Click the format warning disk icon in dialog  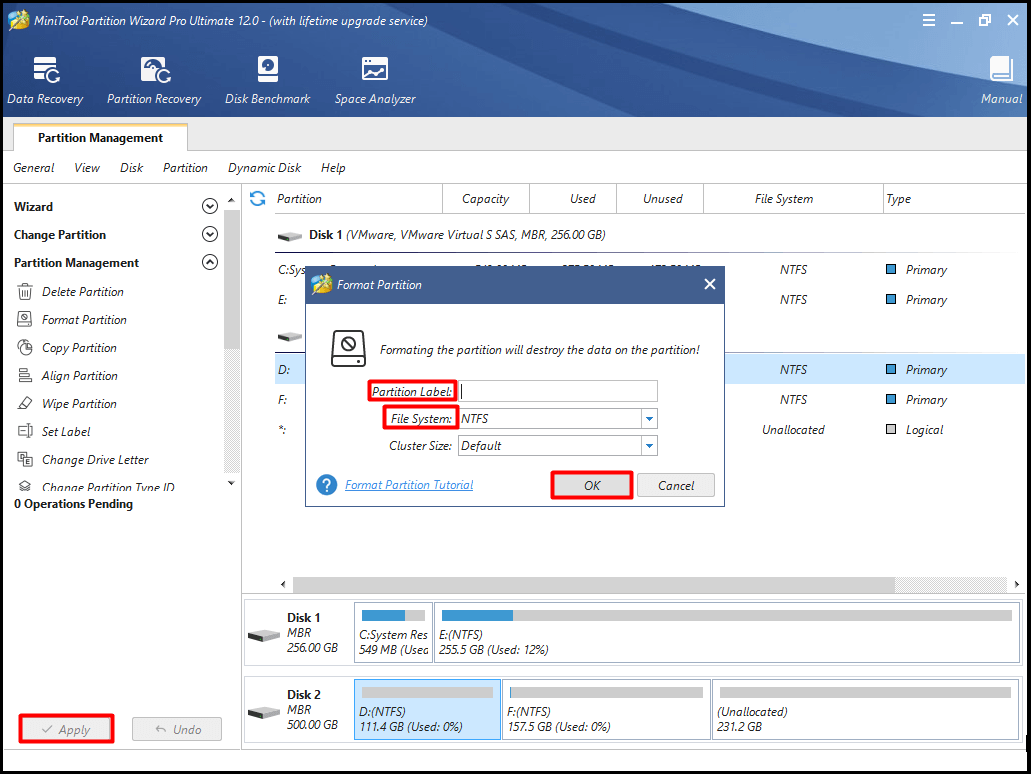pos(348,349)
